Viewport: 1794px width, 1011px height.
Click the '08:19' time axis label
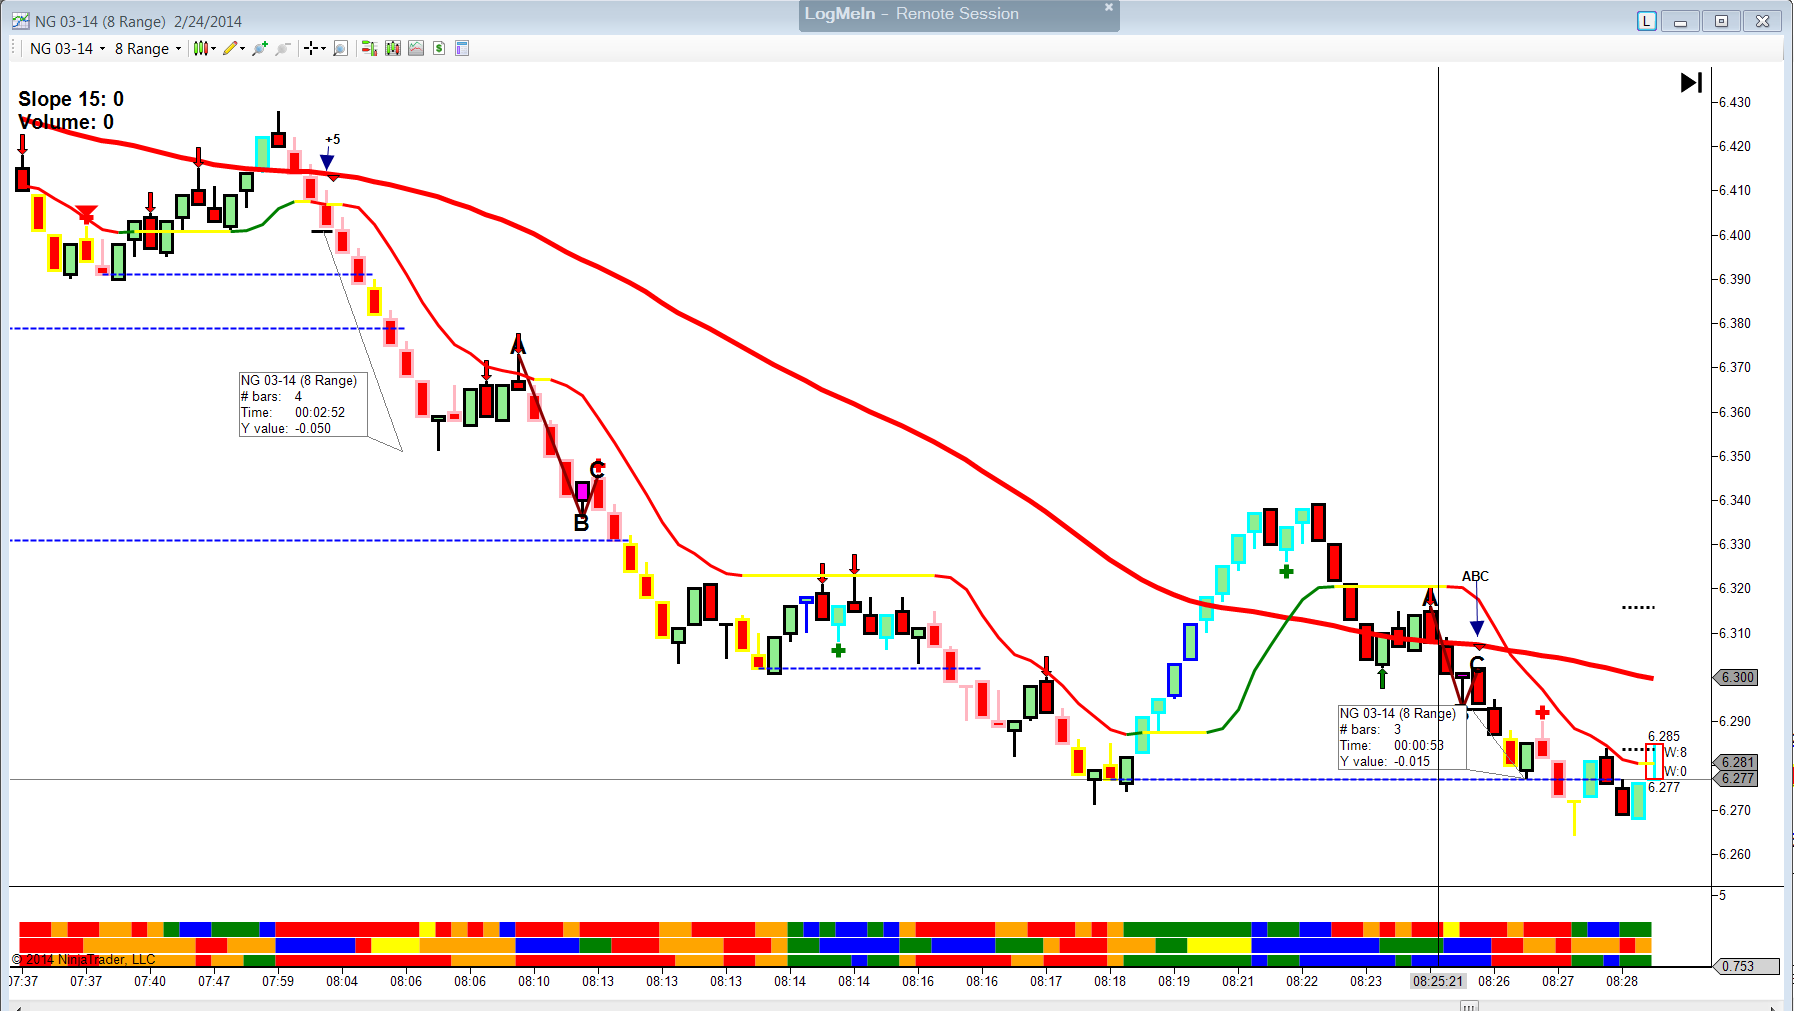point(1174,981)
